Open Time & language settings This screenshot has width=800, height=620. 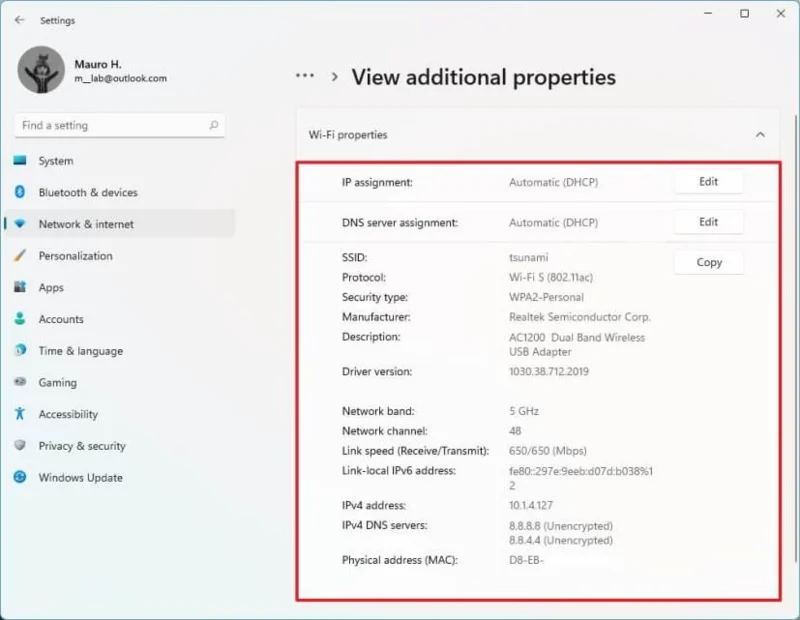(x=120, y=351)
